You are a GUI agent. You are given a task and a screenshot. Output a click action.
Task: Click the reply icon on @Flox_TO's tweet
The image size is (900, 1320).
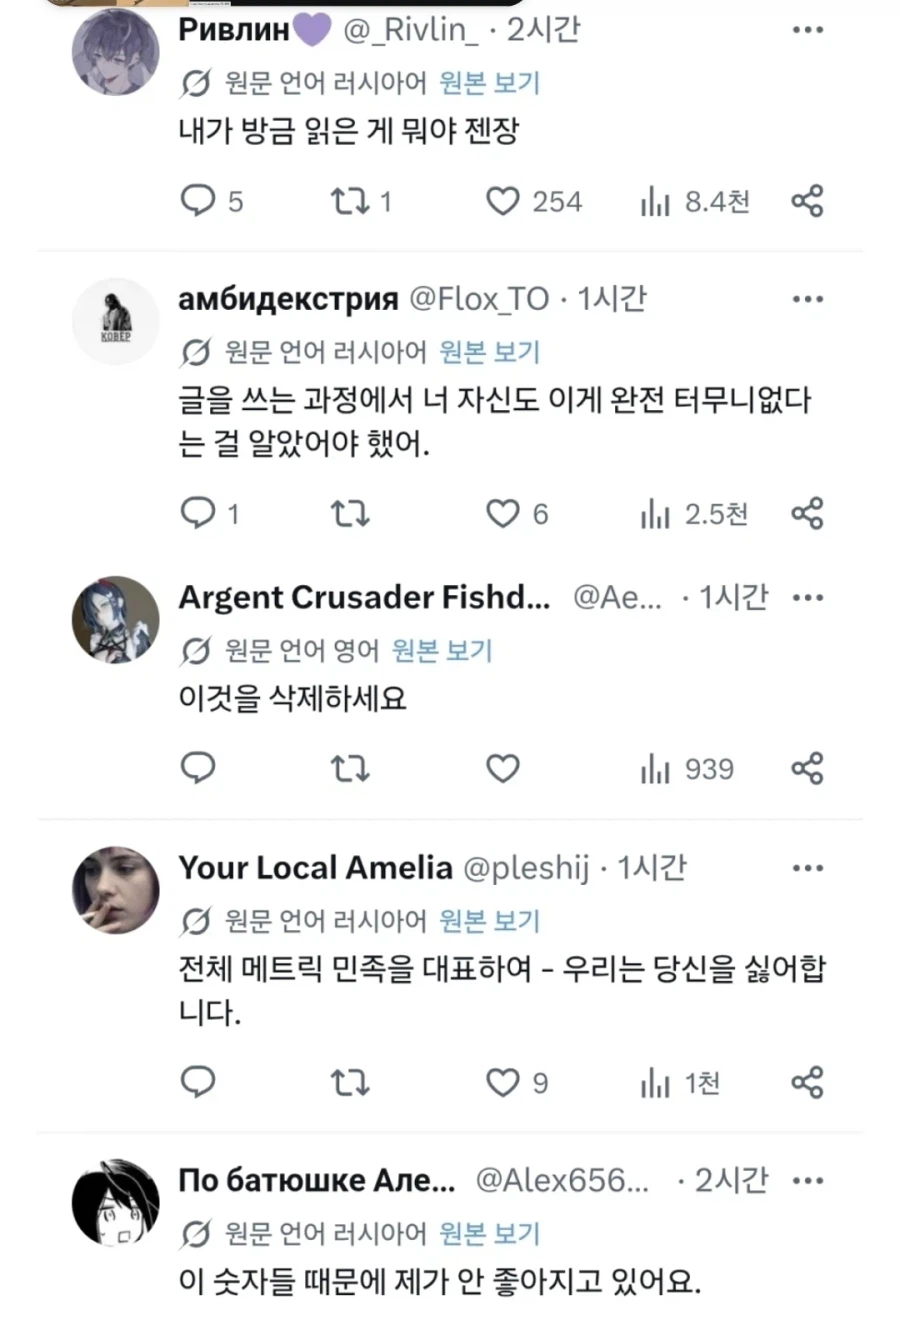(x=199, y=513)
